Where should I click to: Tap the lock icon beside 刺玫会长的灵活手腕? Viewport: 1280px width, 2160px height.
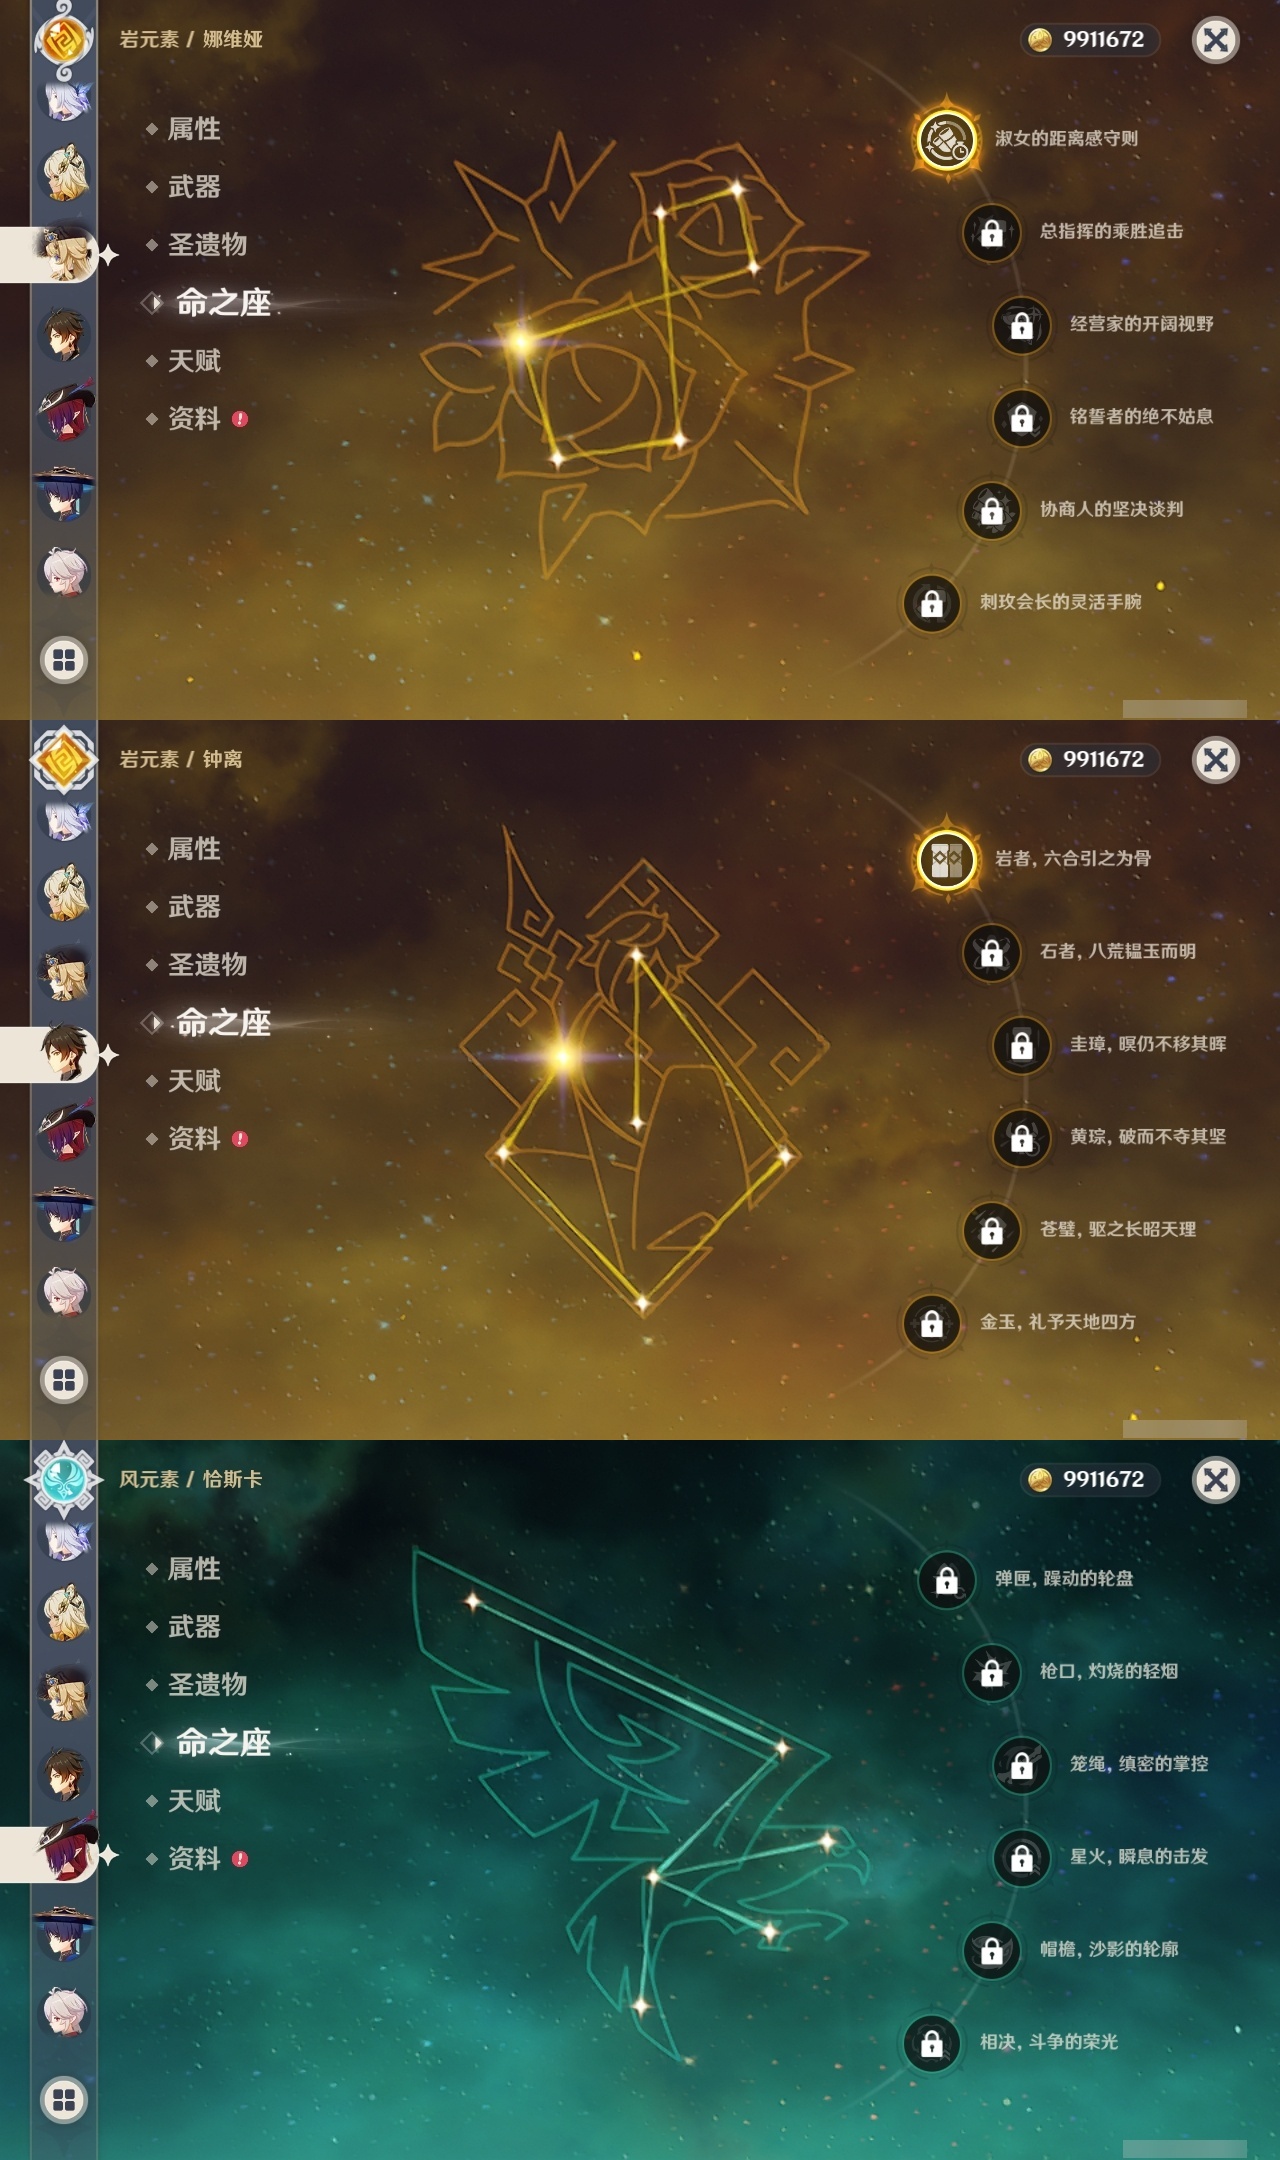[932, 603]
